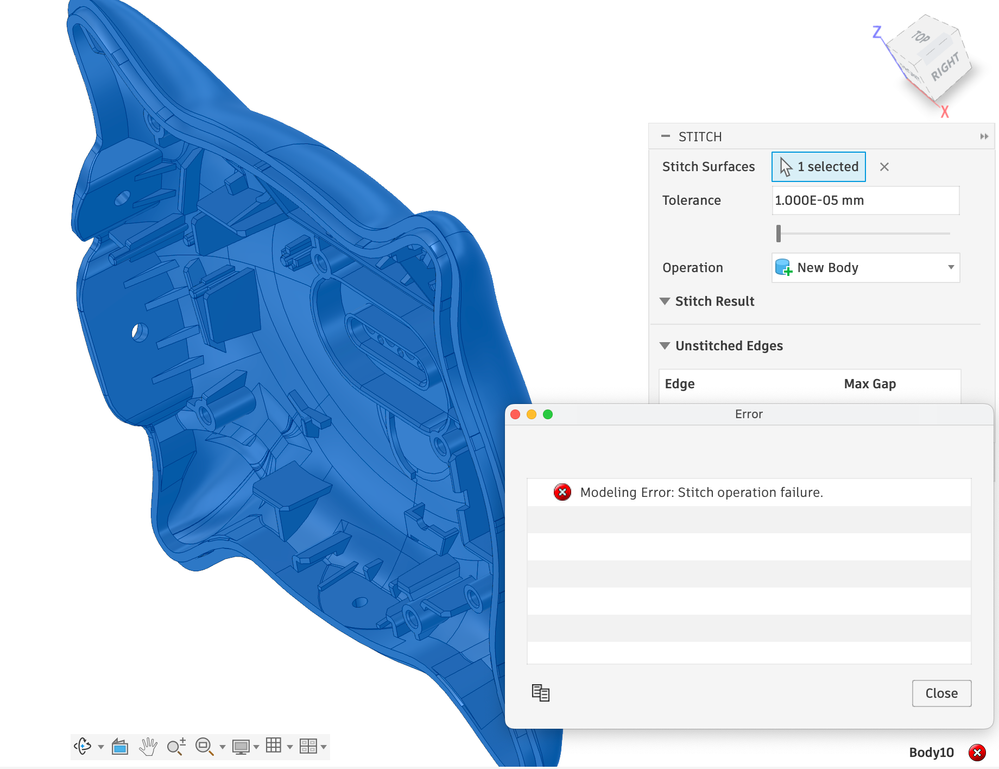Expand Grid and Snaps dropdown arrow
The image size is (999, 769).
[290, 747]
